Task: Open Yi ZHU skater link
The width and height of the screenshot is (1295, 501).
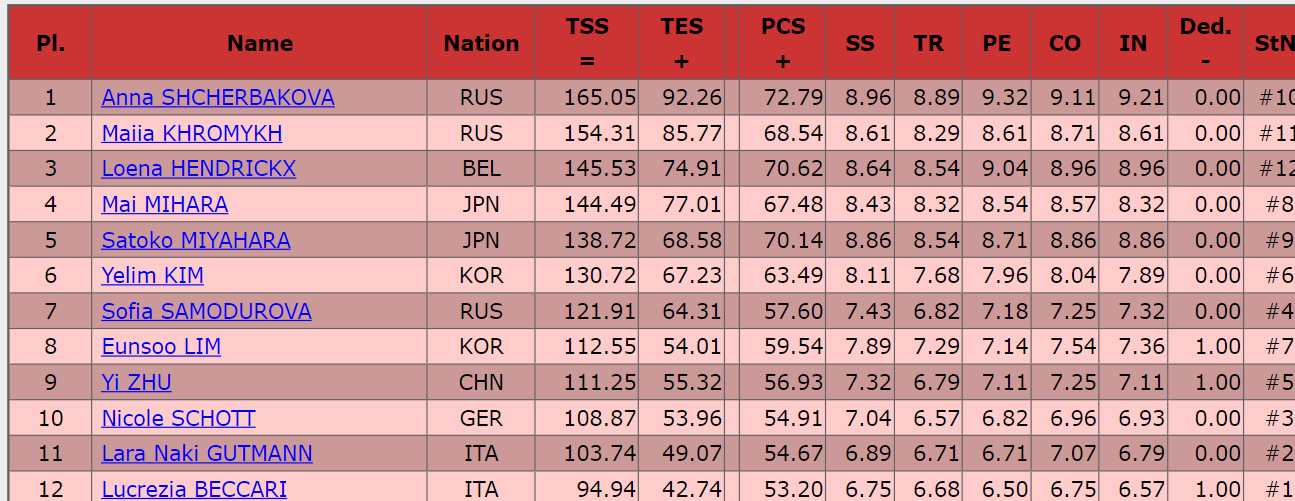Action: 137,383
